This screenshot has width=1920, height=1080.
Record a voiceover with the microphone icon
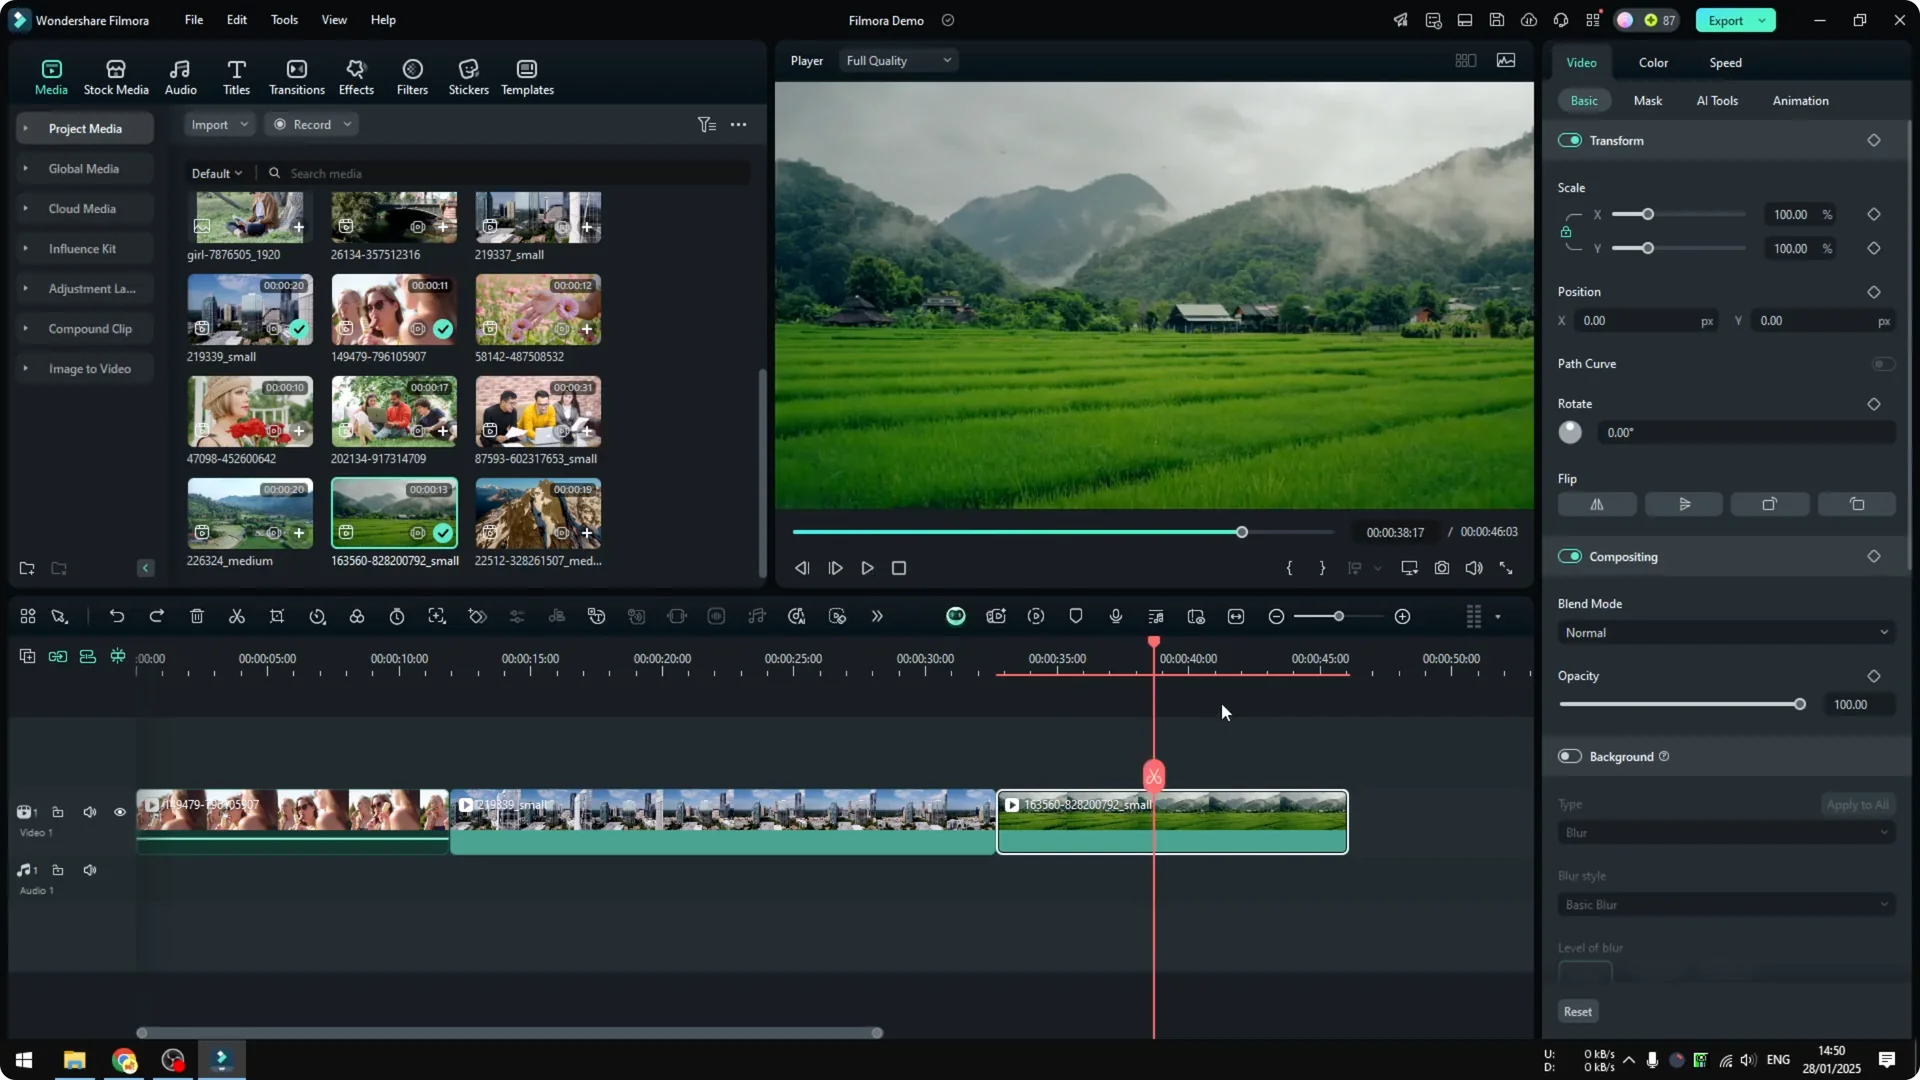point(1115,616)
